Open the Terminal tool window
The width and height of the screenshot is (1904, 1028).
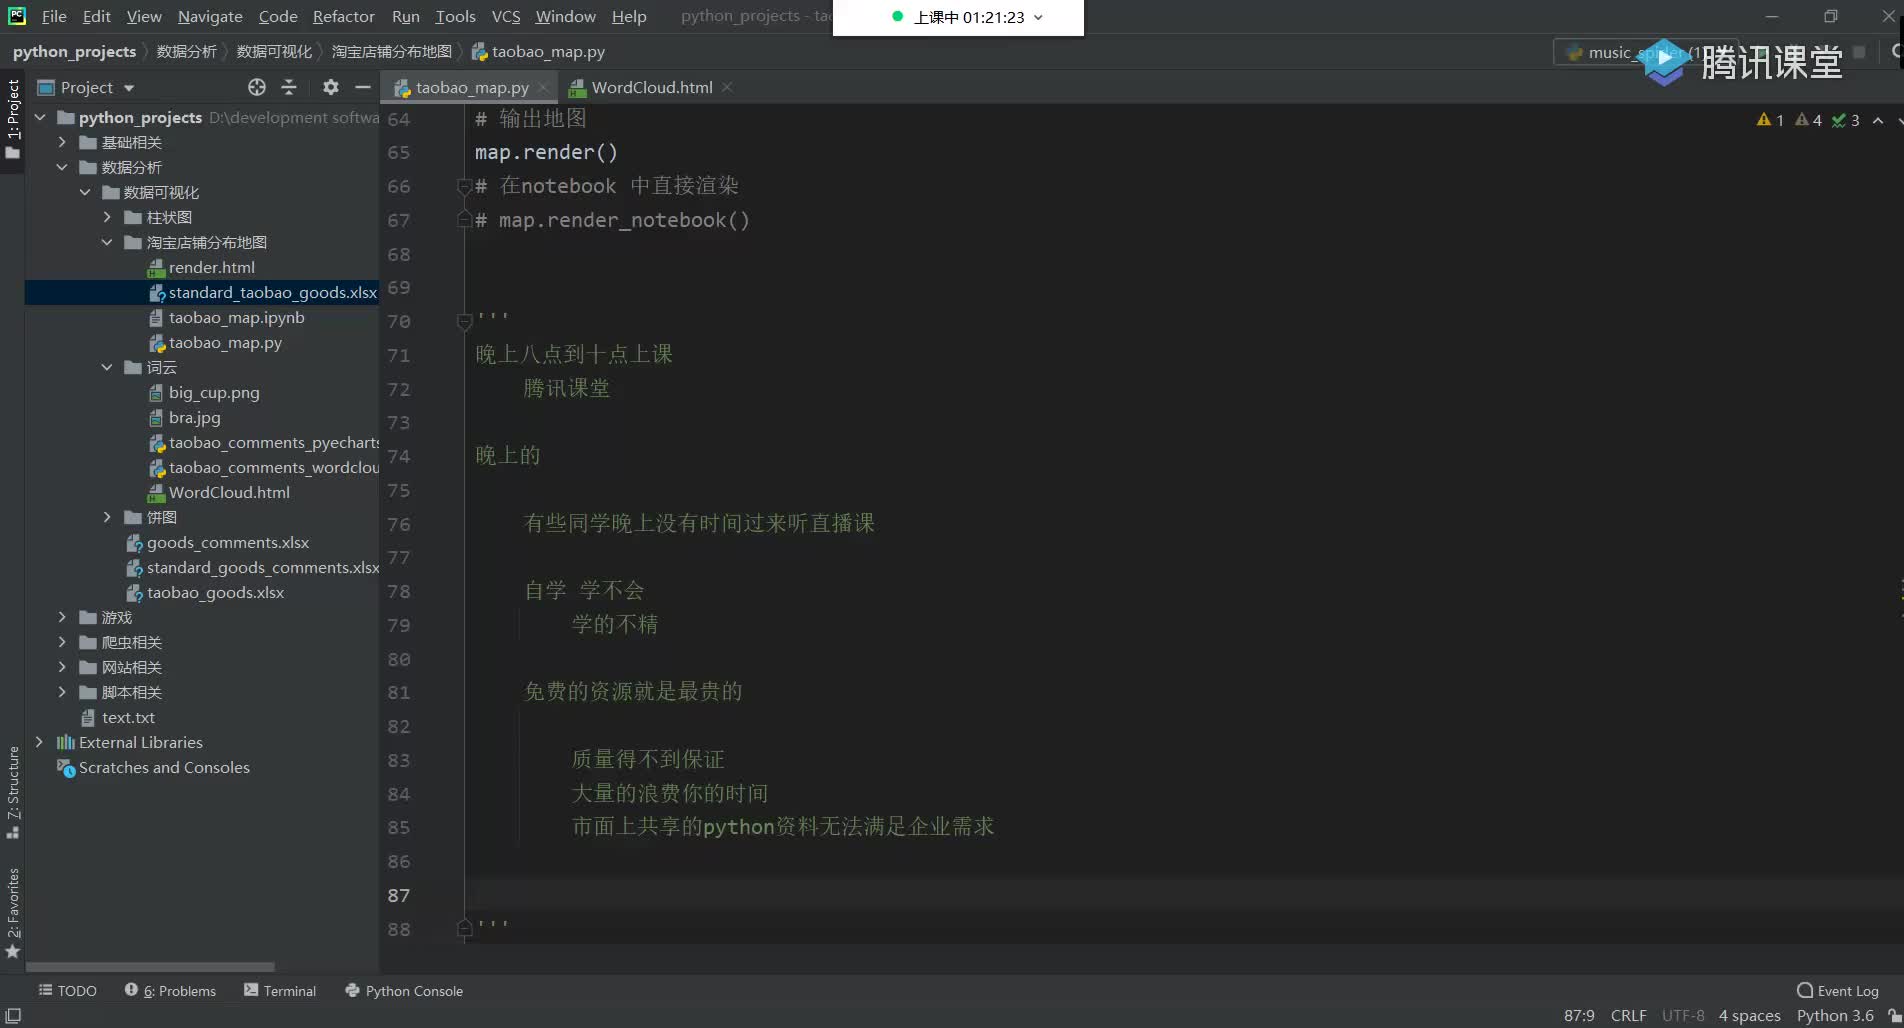click(280, 991)
